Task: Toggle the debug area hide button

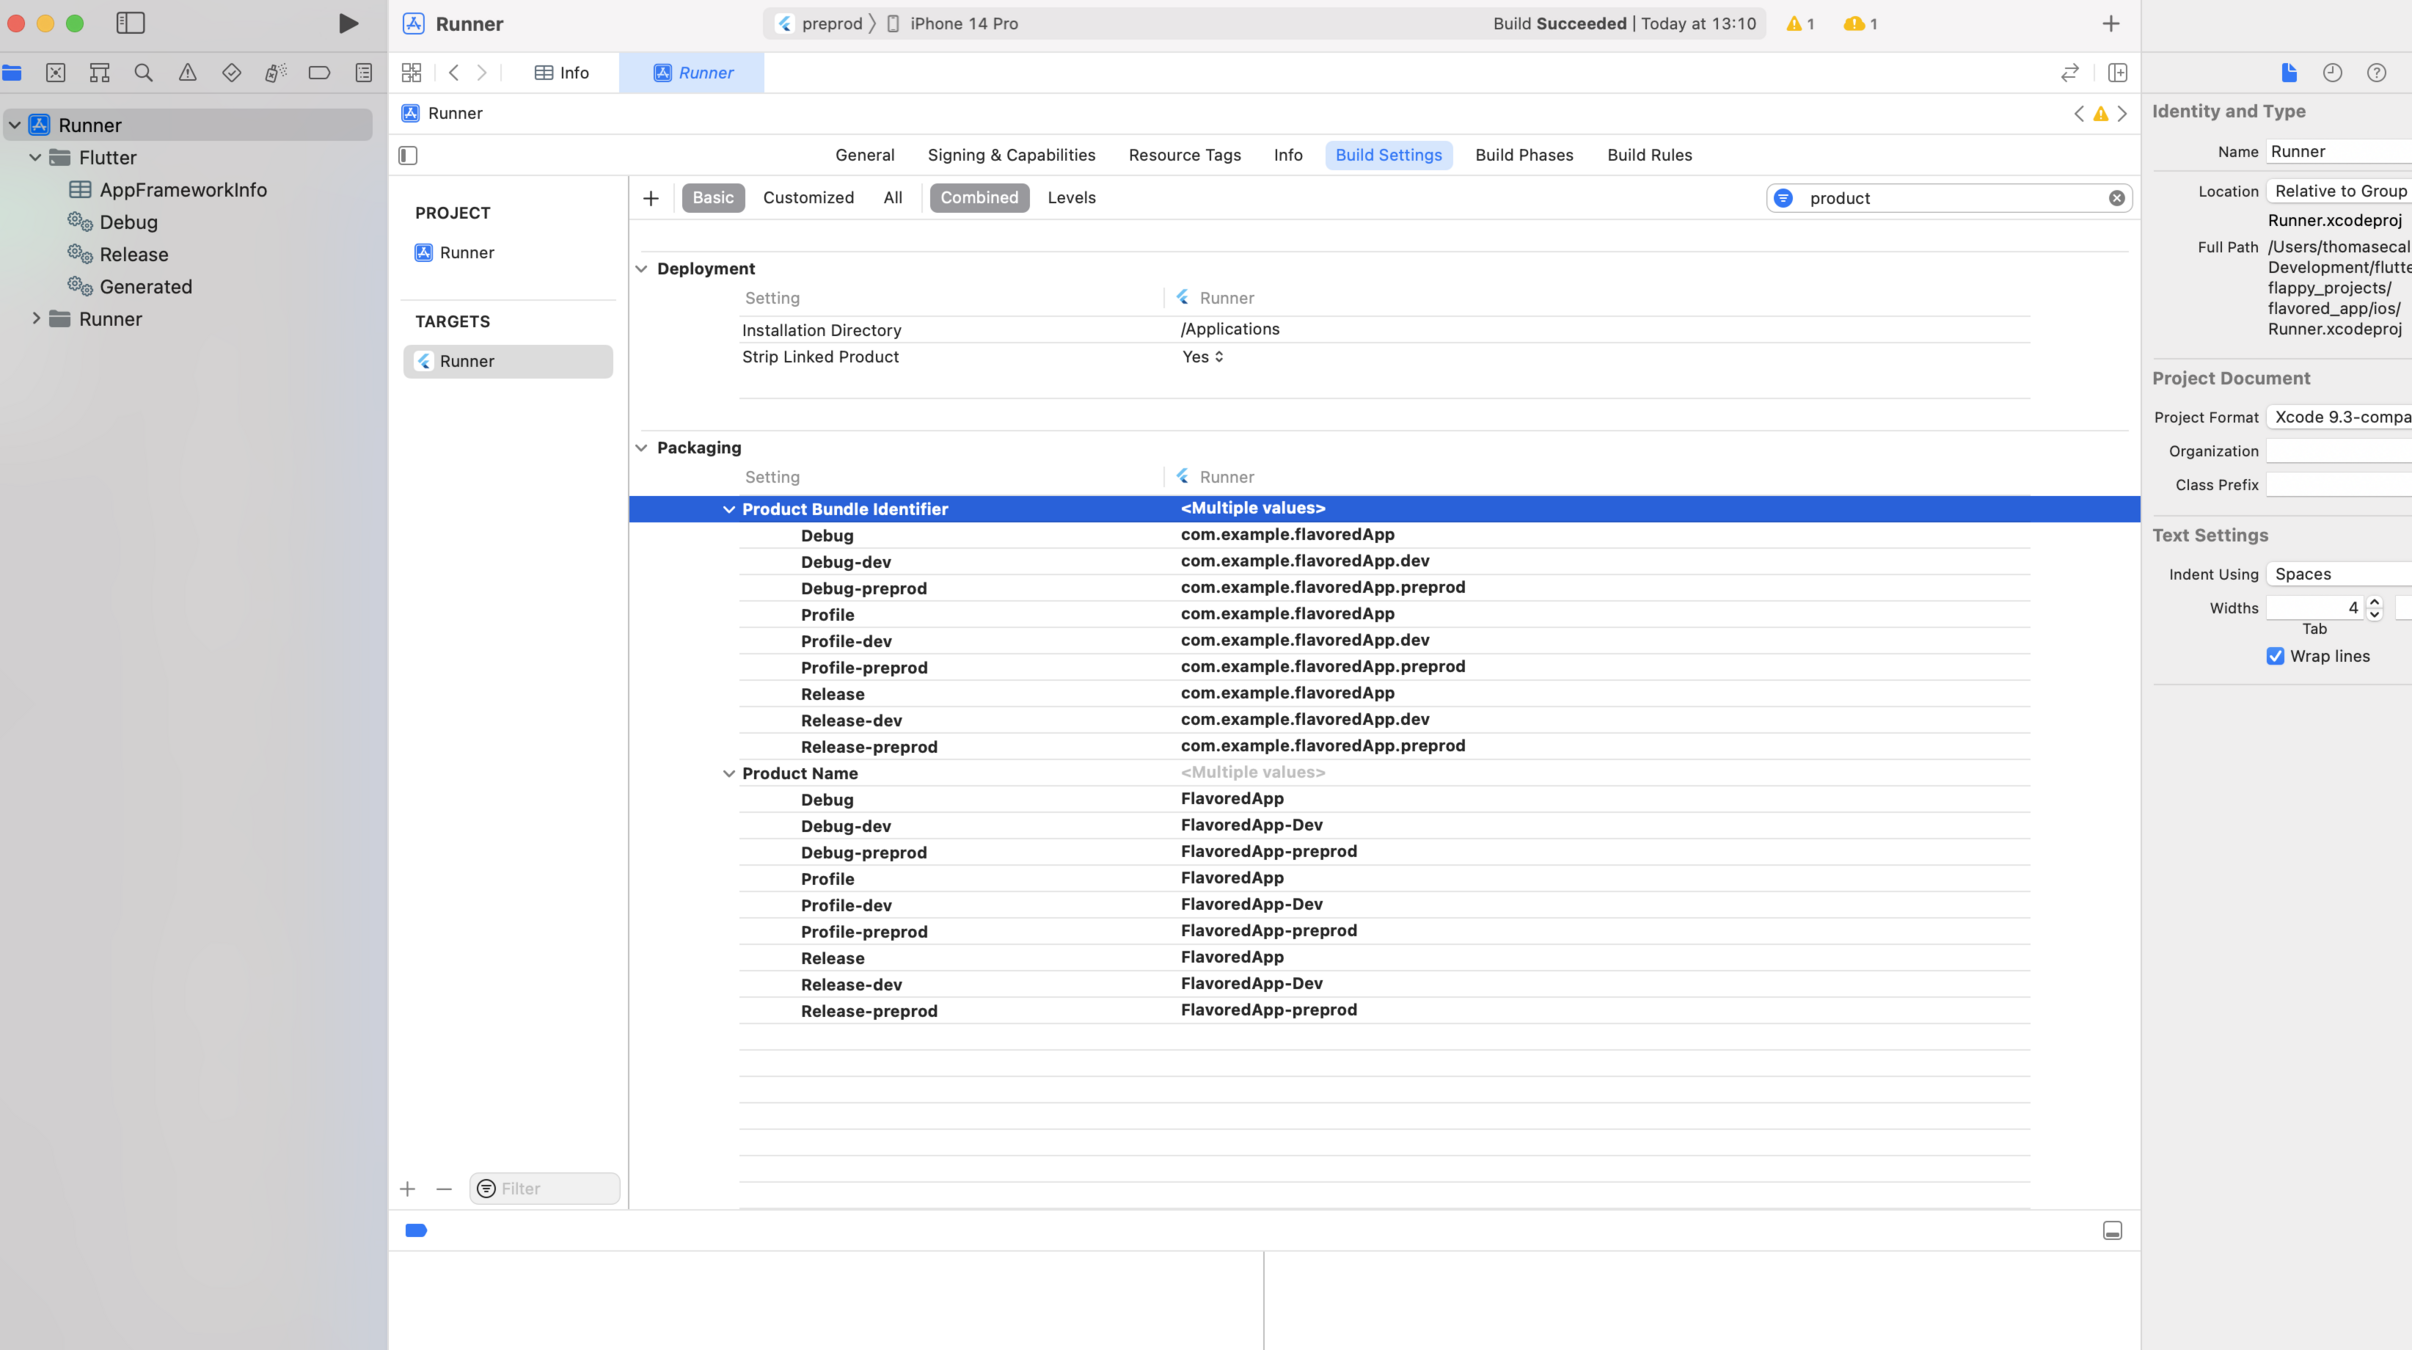Action: coord(2112,1230)
